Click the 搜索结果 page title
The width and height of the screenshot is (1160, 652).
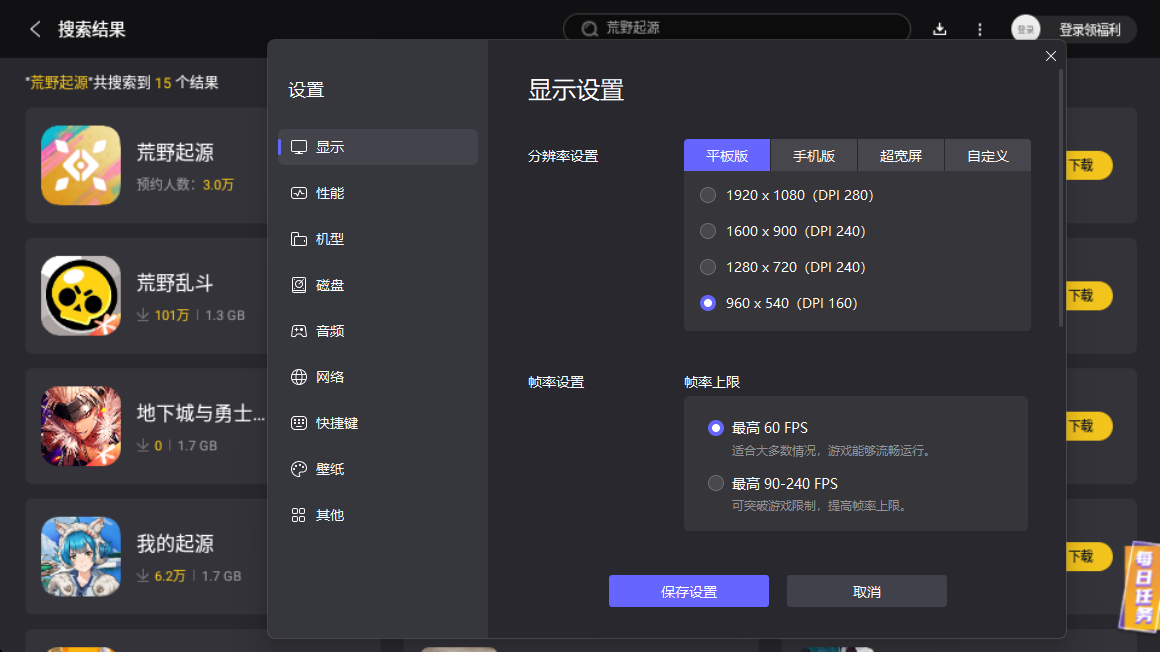click(x=92, y=29)
